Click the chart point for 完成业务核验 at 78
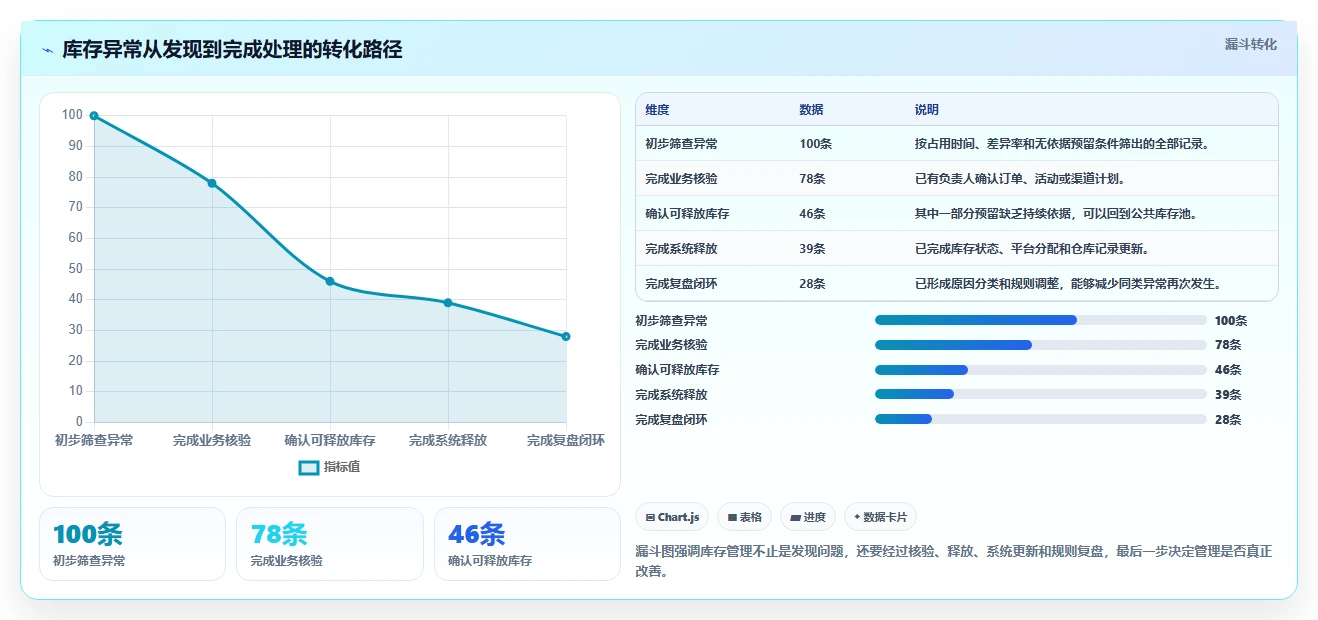1318x620 pixels. pos(212,183)
